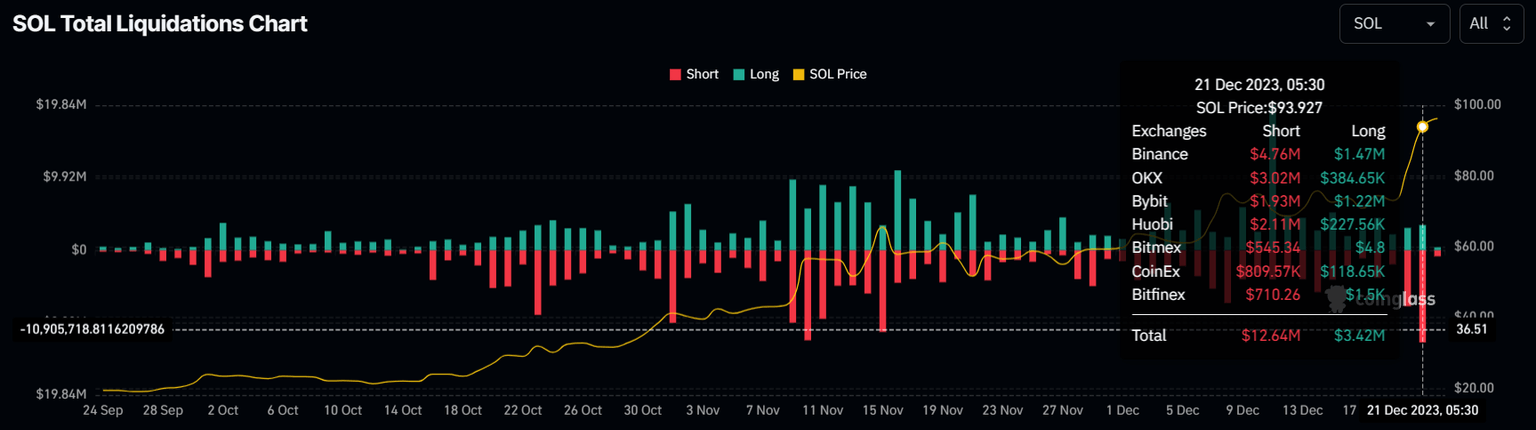Click the $3.42M total long value
1536x430 pixels.
[x=1359, y=336]
